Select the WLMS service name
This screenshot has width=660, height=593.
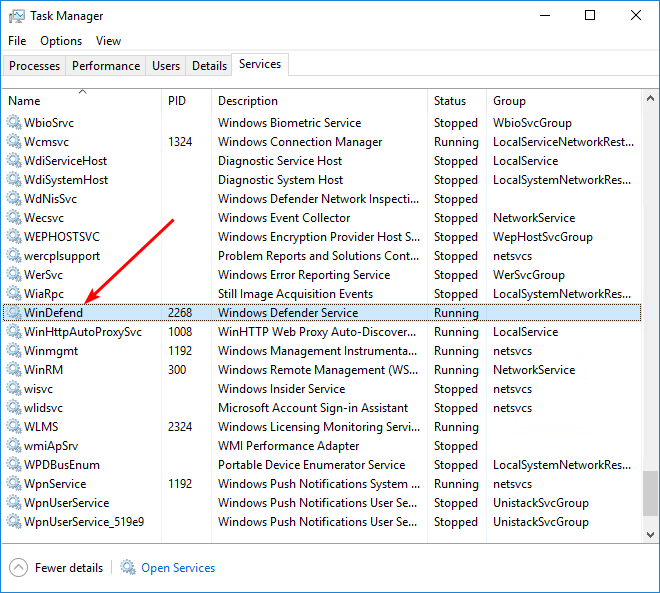pos(41,427)
